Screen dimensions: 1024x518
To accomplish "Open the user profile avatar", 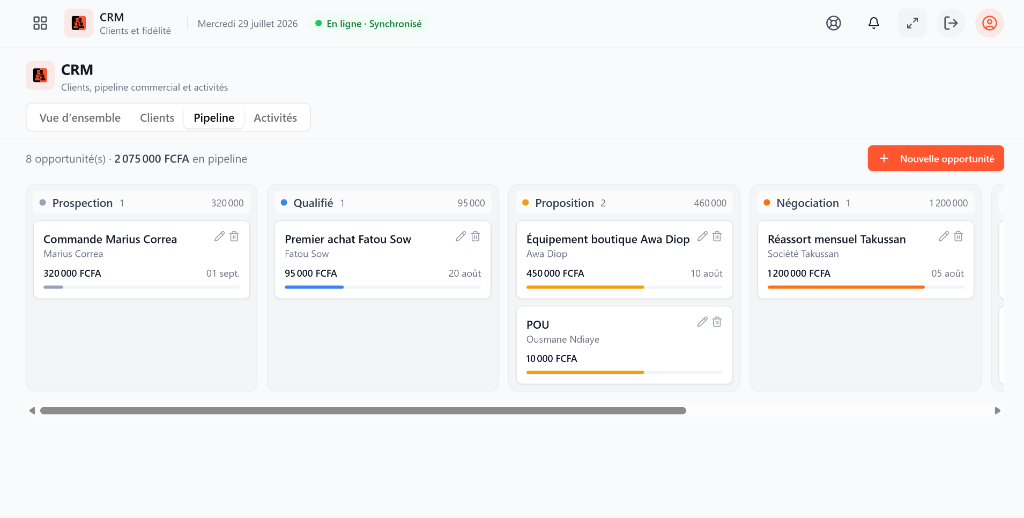I will point(989,24).
